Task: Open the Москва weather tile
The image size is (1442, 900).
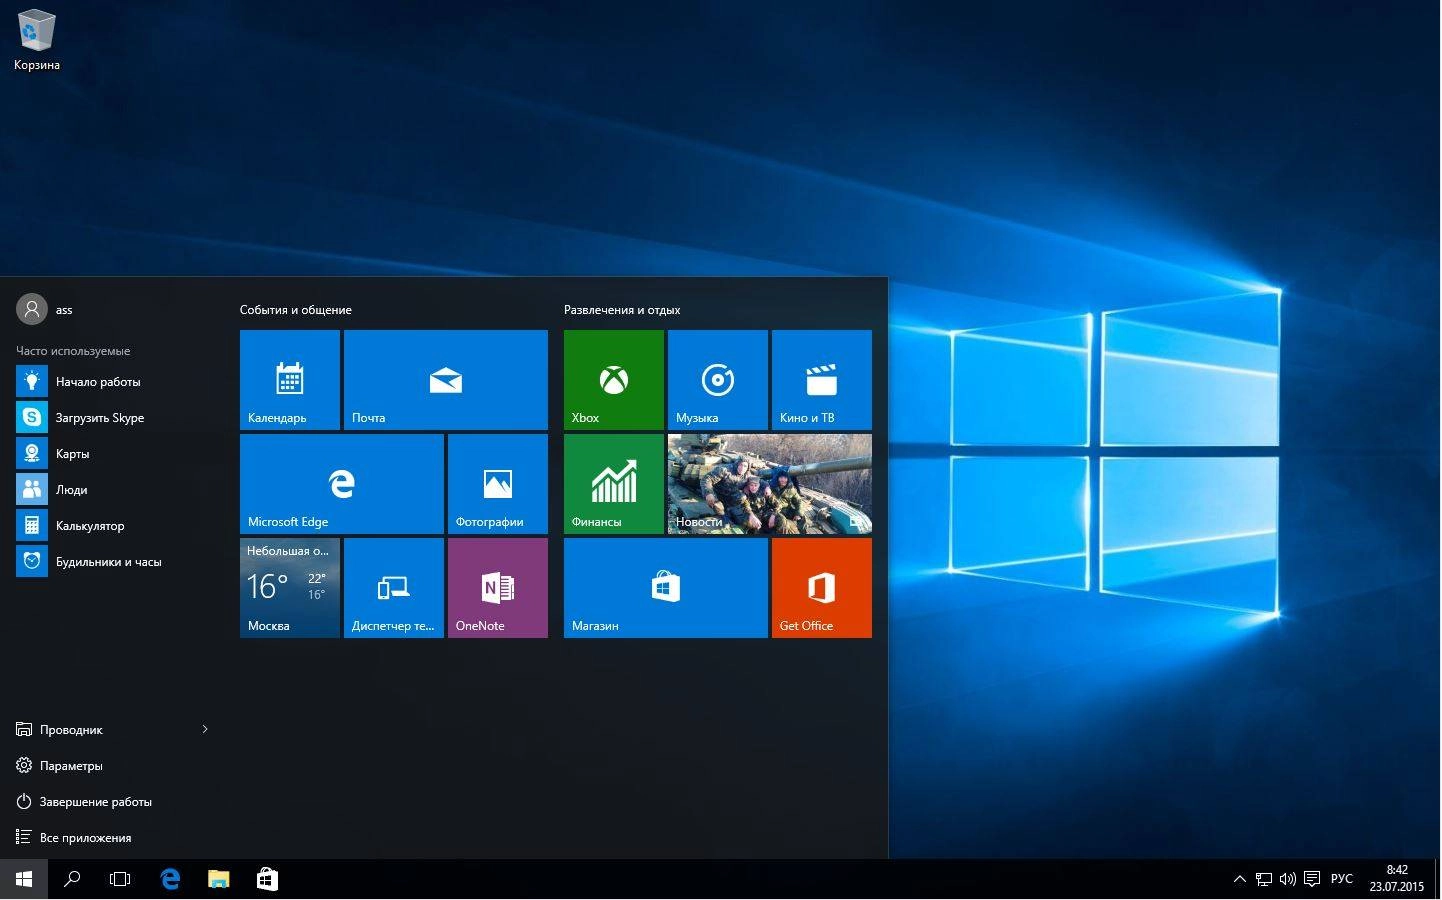Action: tap(290, 588)
